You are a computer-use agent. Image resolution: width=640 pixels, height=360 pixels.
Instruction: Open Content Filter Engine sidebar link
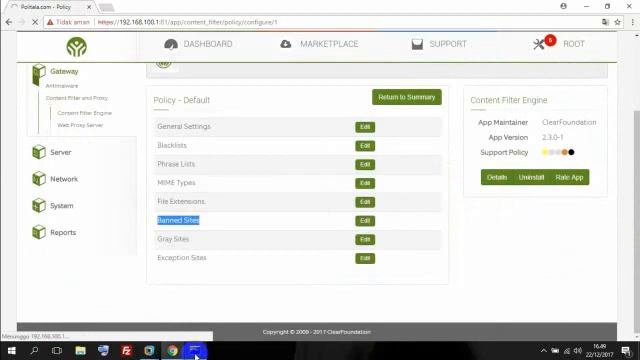coord(84,113)
